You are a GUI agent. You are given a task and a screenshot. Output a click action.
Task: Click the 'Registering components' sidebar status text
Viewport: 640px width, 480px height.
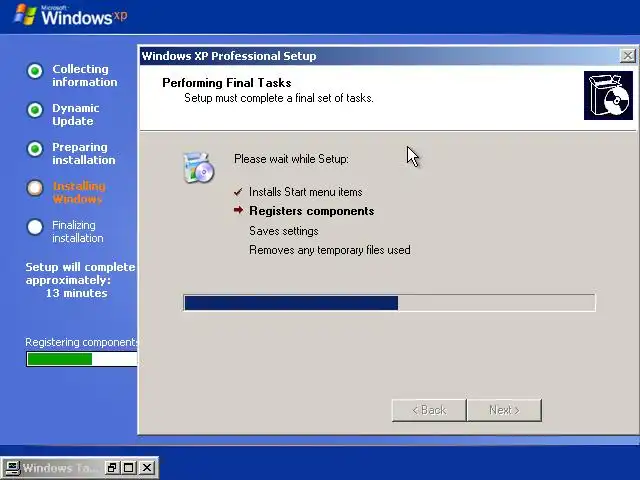[81, 342]
